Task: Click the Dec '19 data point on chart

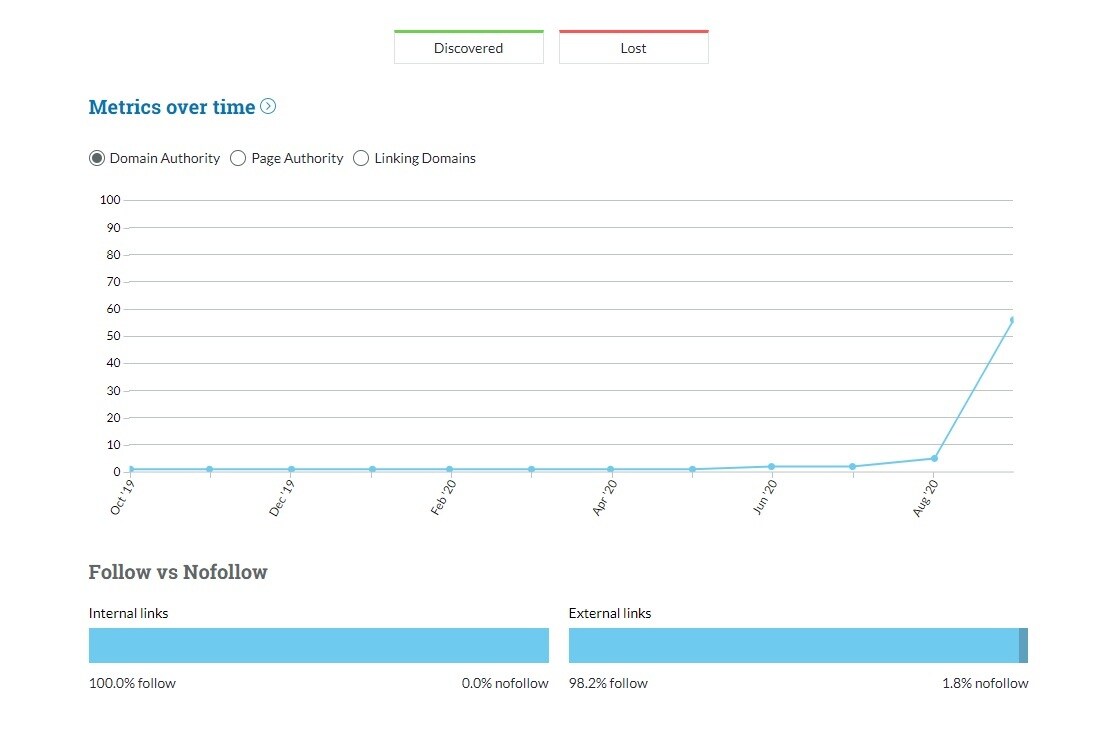Action: [291, 469]
